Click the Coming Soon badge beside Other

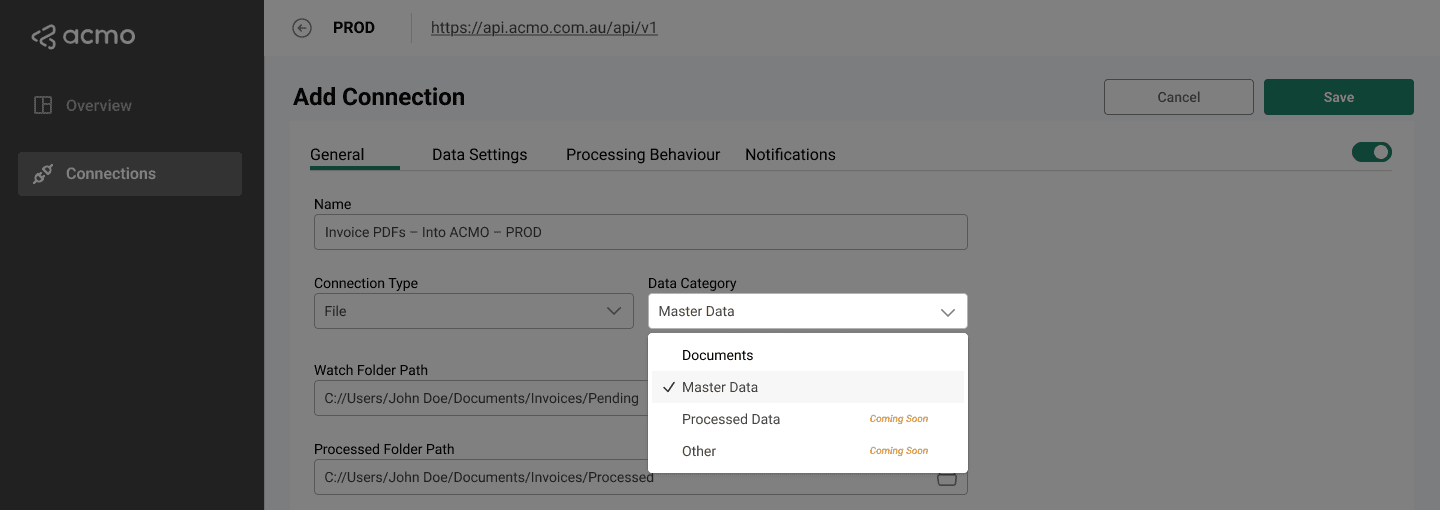click(x=899, y=451)
